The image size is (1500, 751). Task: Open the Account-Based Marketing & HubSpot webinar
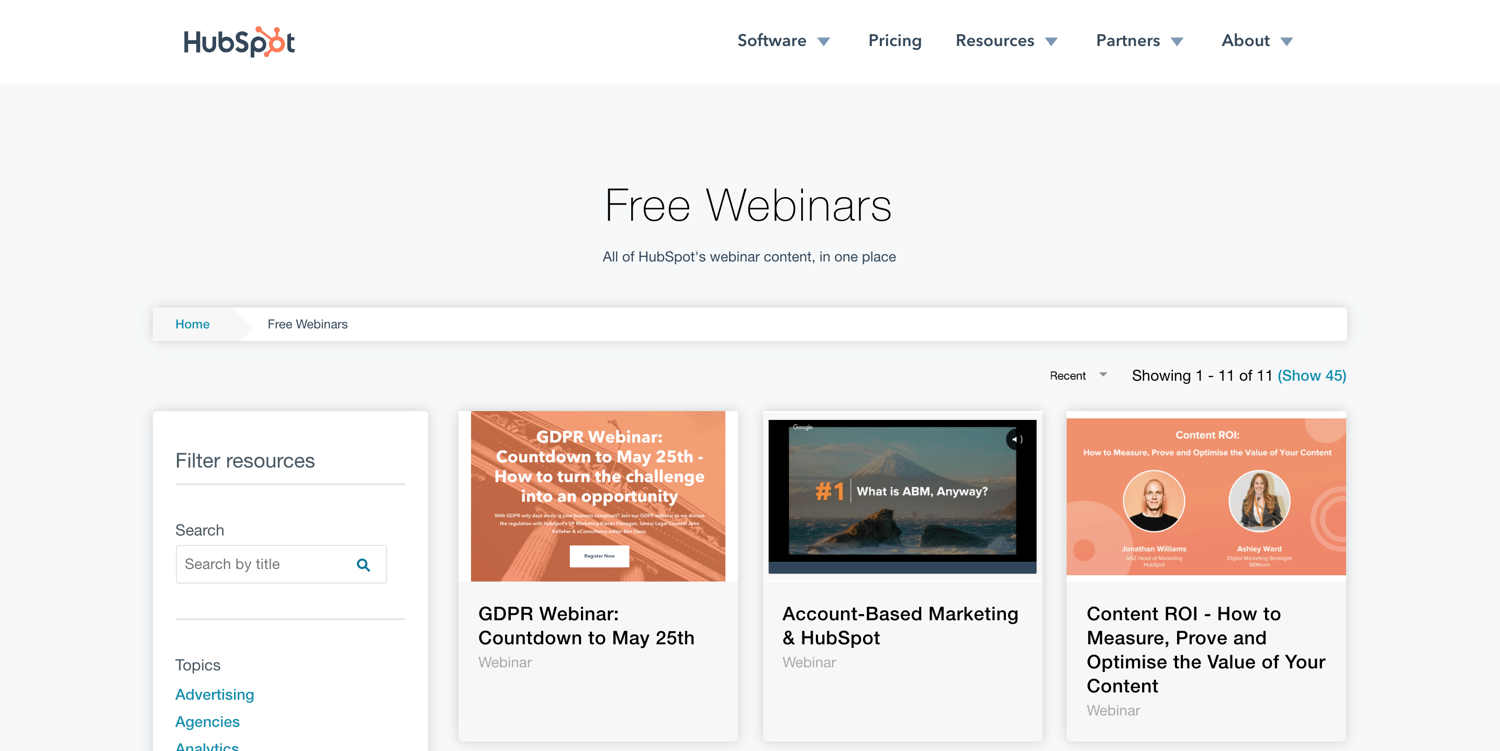900,625
